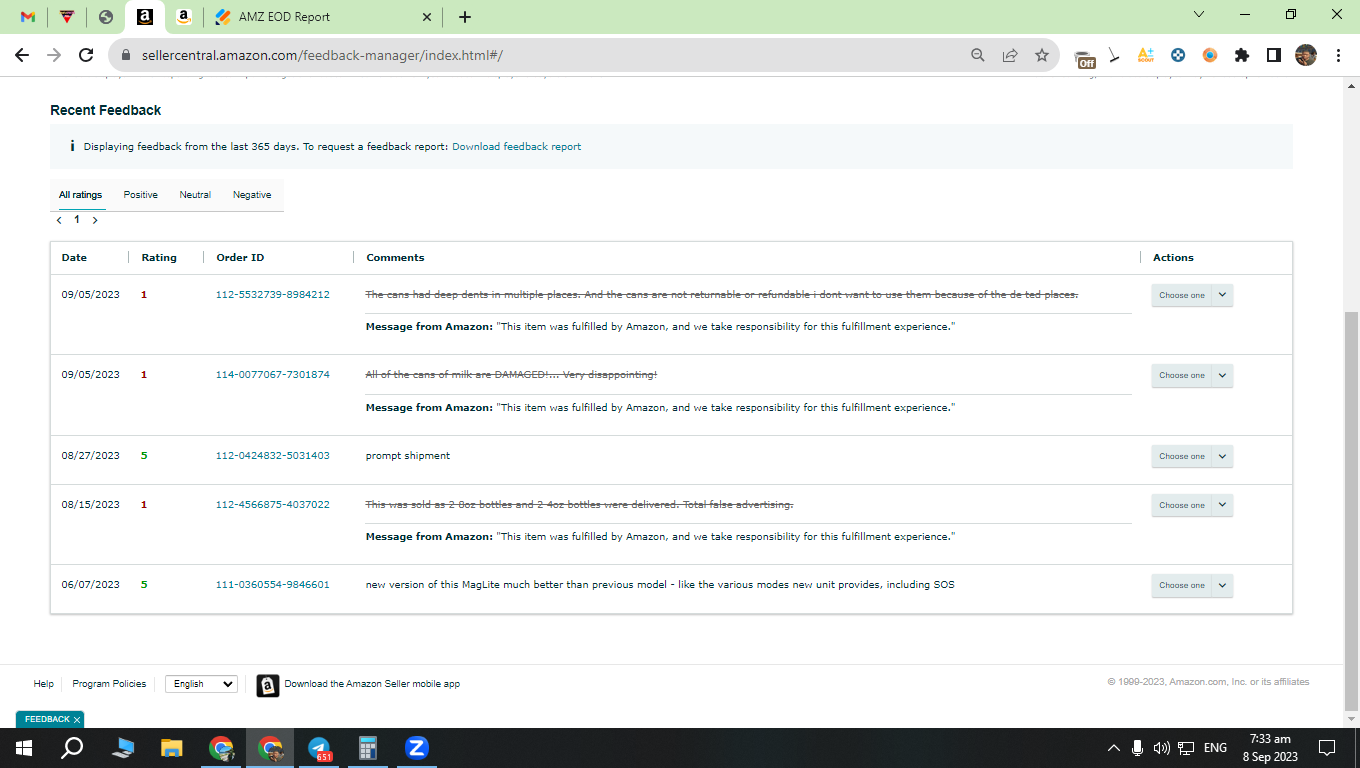
Task: Open Zalo from the taskbar
Action: tap(417, 747)
